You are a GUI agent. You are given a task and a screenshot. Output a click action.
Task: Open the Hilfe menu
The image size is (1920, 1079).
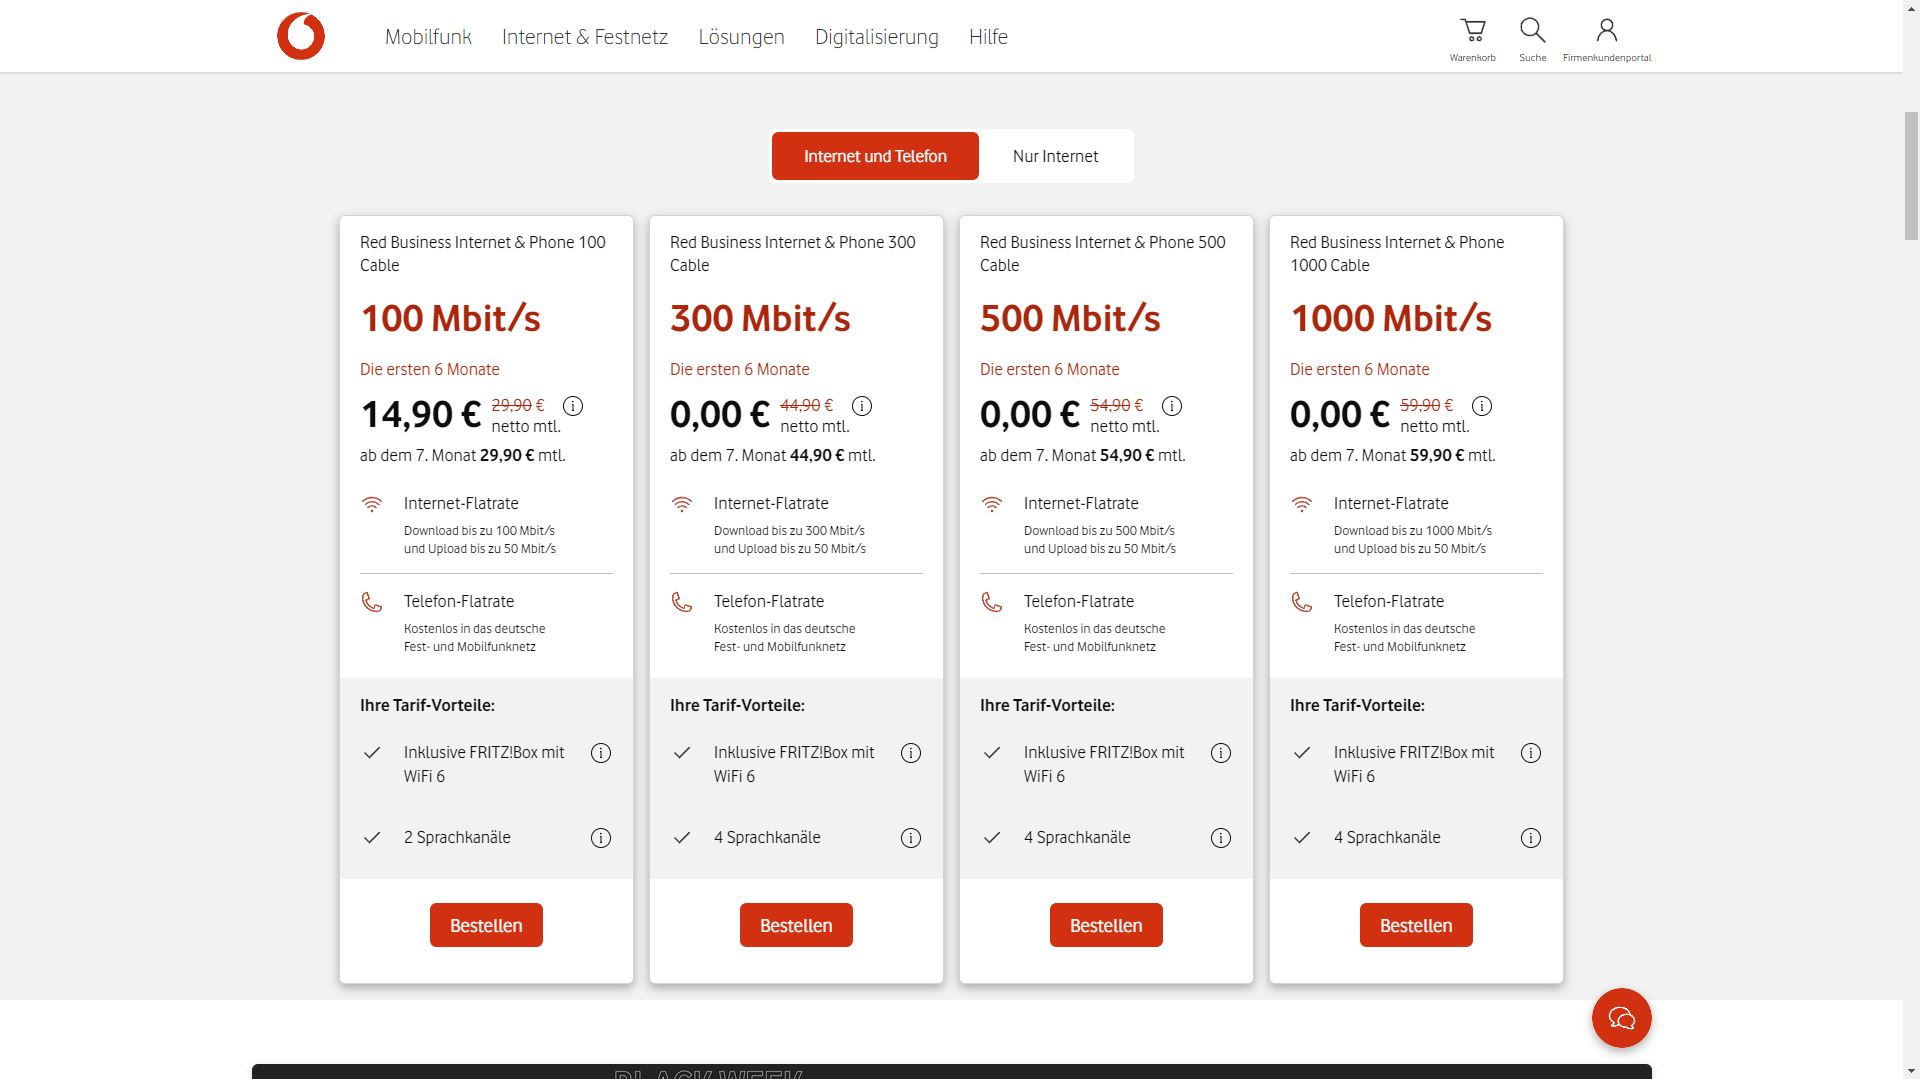click(988, 37)
